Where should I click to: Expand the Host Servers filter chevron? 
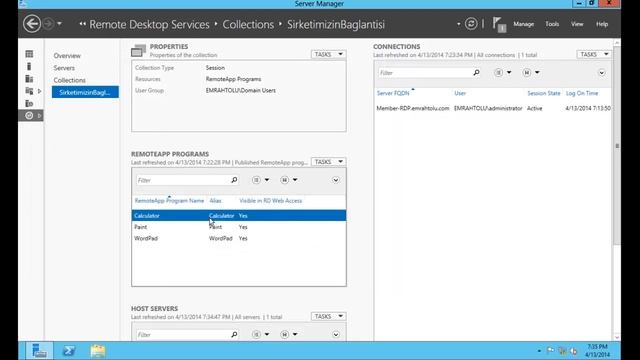click(336, 335)
